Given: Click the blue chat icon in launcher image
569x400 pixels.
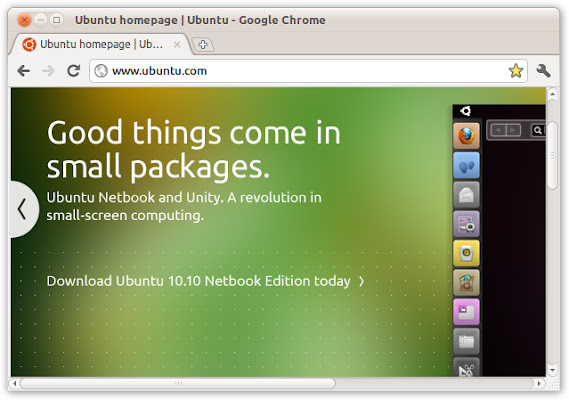Looking at the screenshot, I should 466,165.
